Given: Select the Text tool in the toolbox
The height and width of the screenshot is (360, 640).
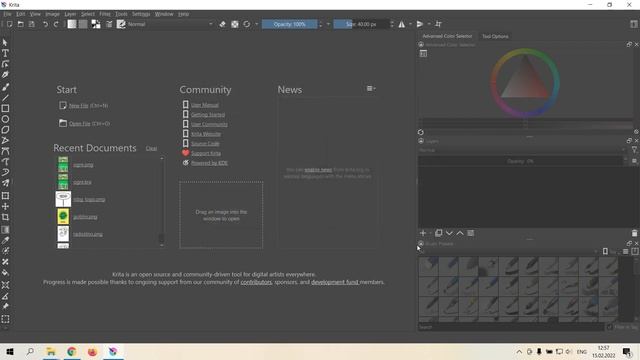Looking at the screenshot, I should pyautogui.click(x=5, y=53).
